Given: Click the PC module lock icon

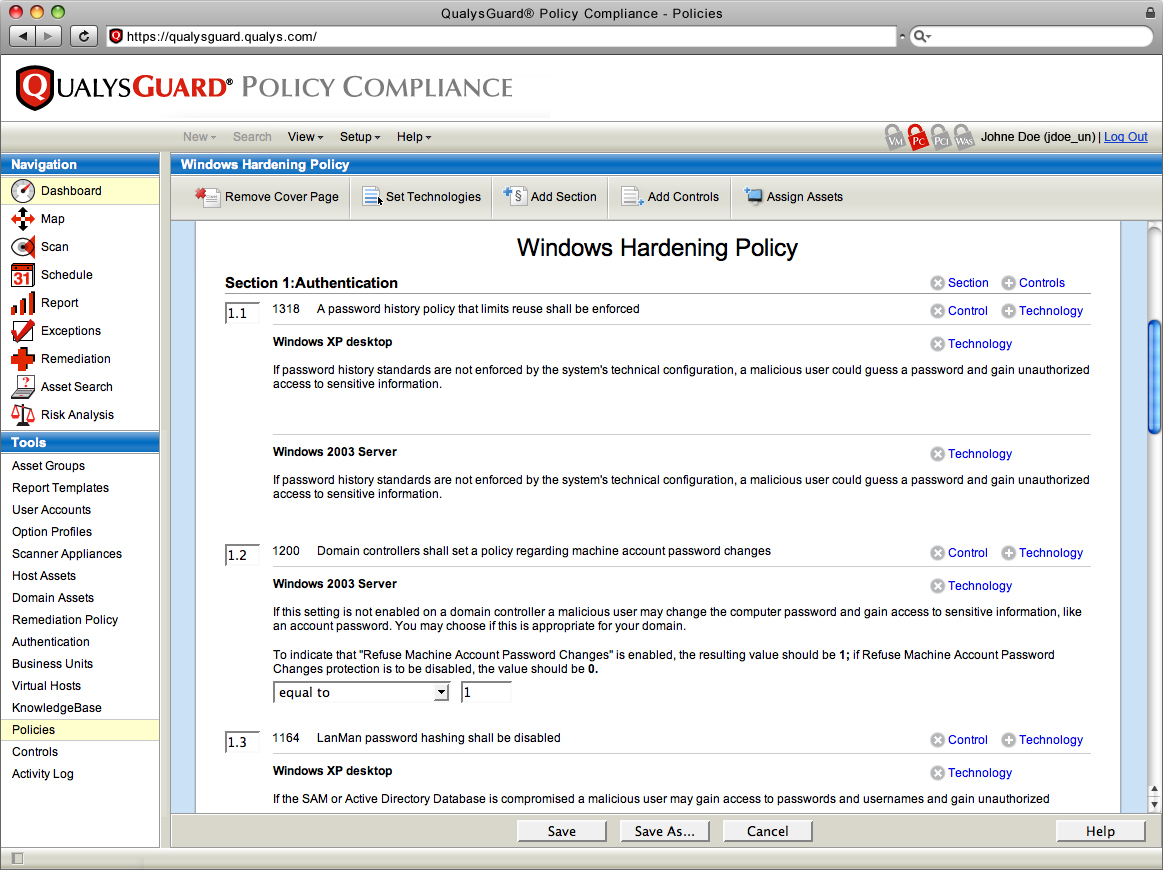Looking at the screenshot, I should (917, 138).
